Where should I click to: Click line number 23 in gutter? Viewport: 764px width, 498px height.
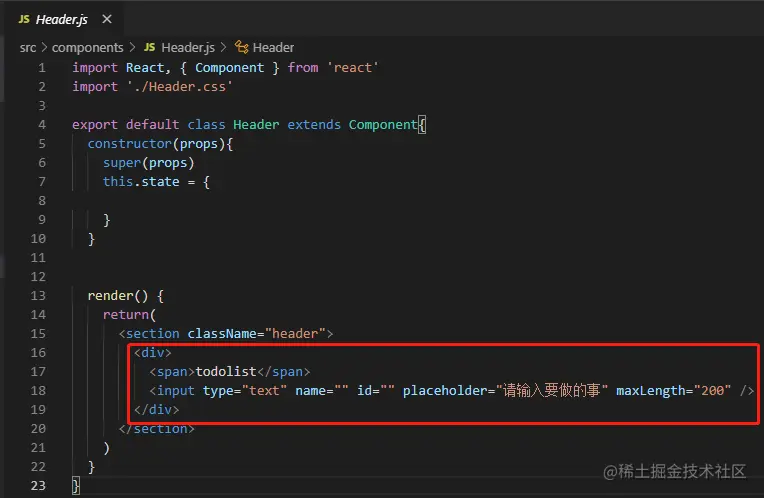[x=38, y=486]
